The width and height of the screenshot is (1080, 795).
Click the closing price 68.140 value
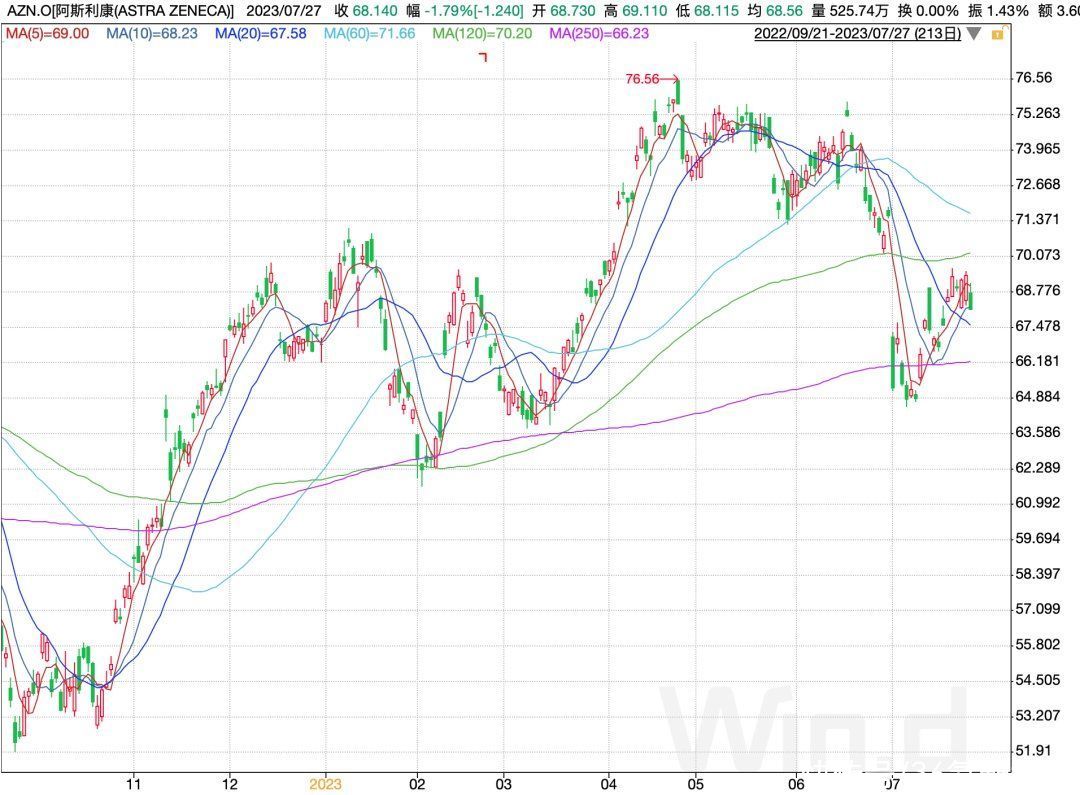[x=375, y=11]
